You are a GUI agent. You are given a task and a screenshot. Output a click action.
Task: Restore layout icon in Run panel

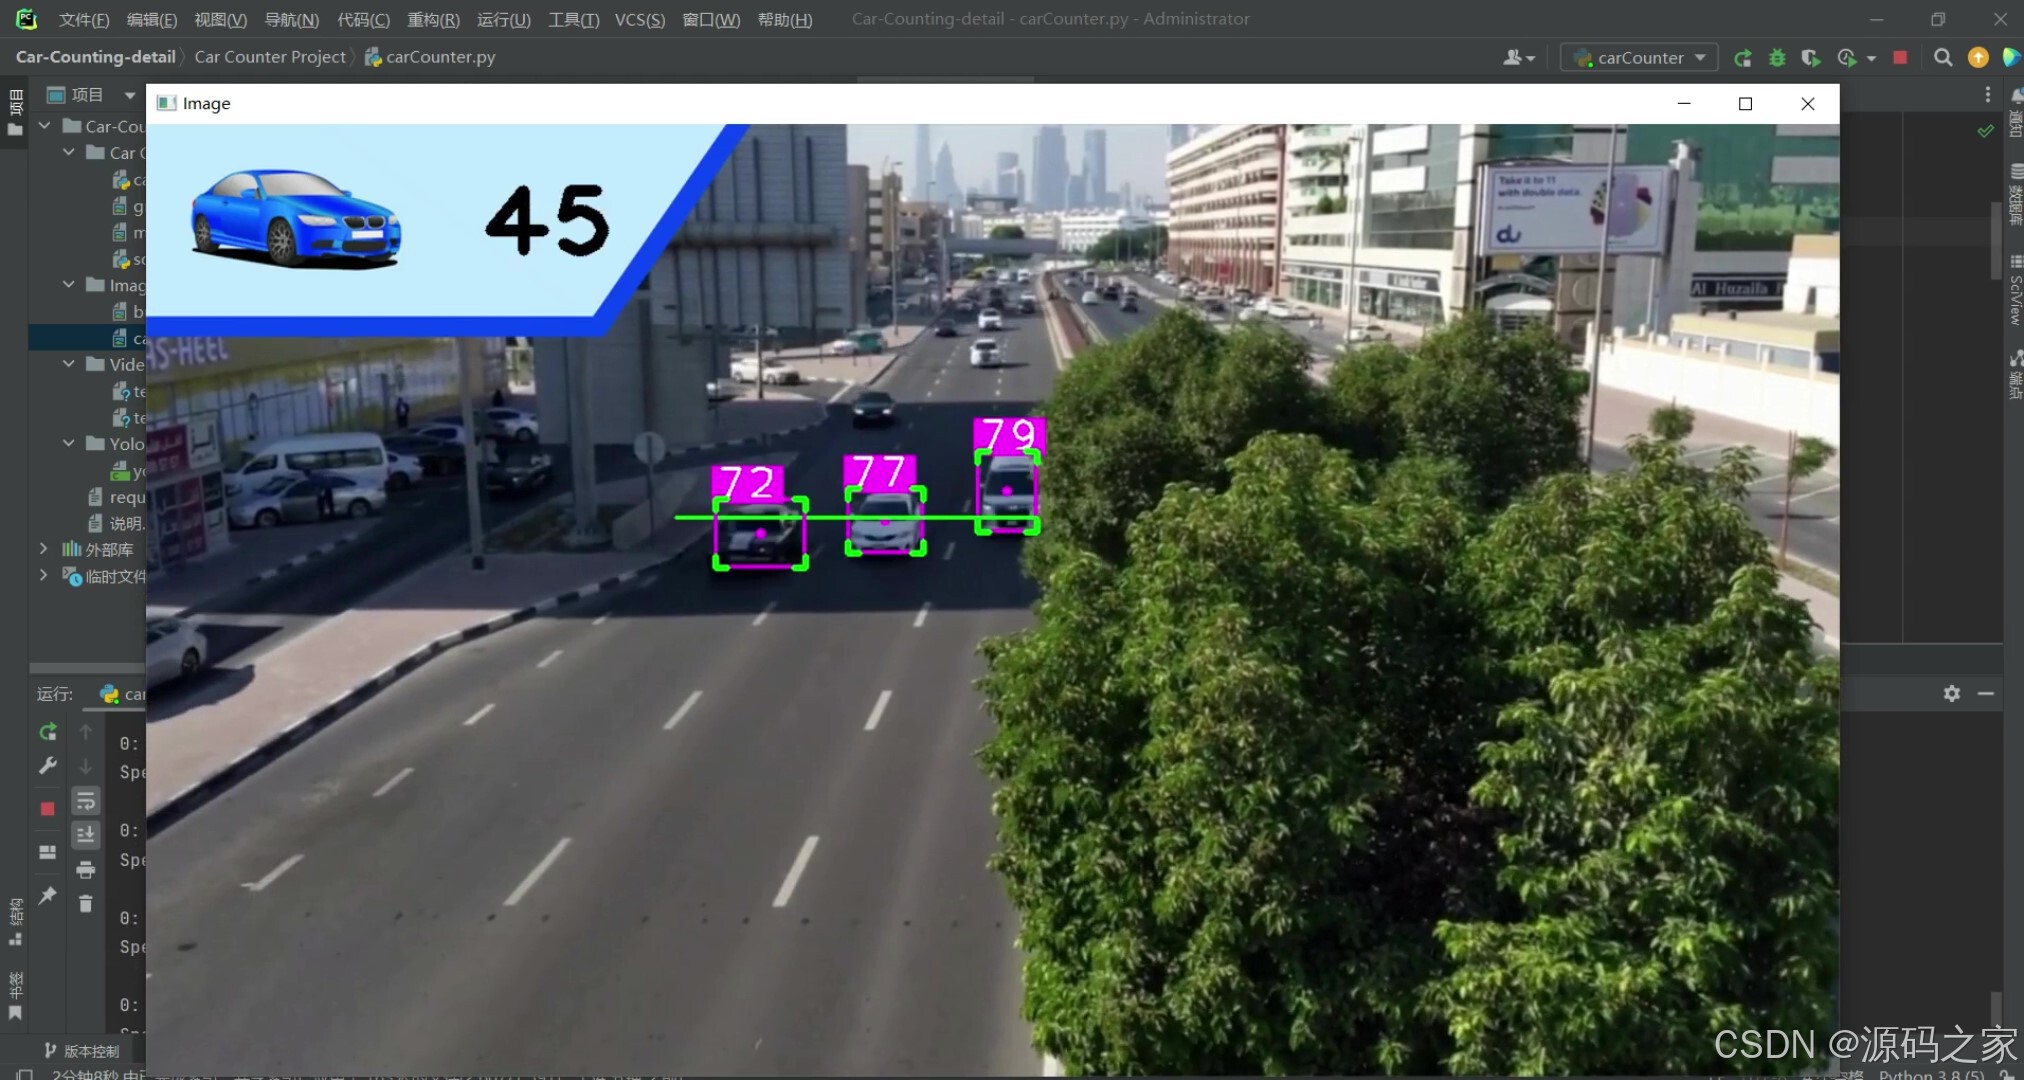coord(47,852)
